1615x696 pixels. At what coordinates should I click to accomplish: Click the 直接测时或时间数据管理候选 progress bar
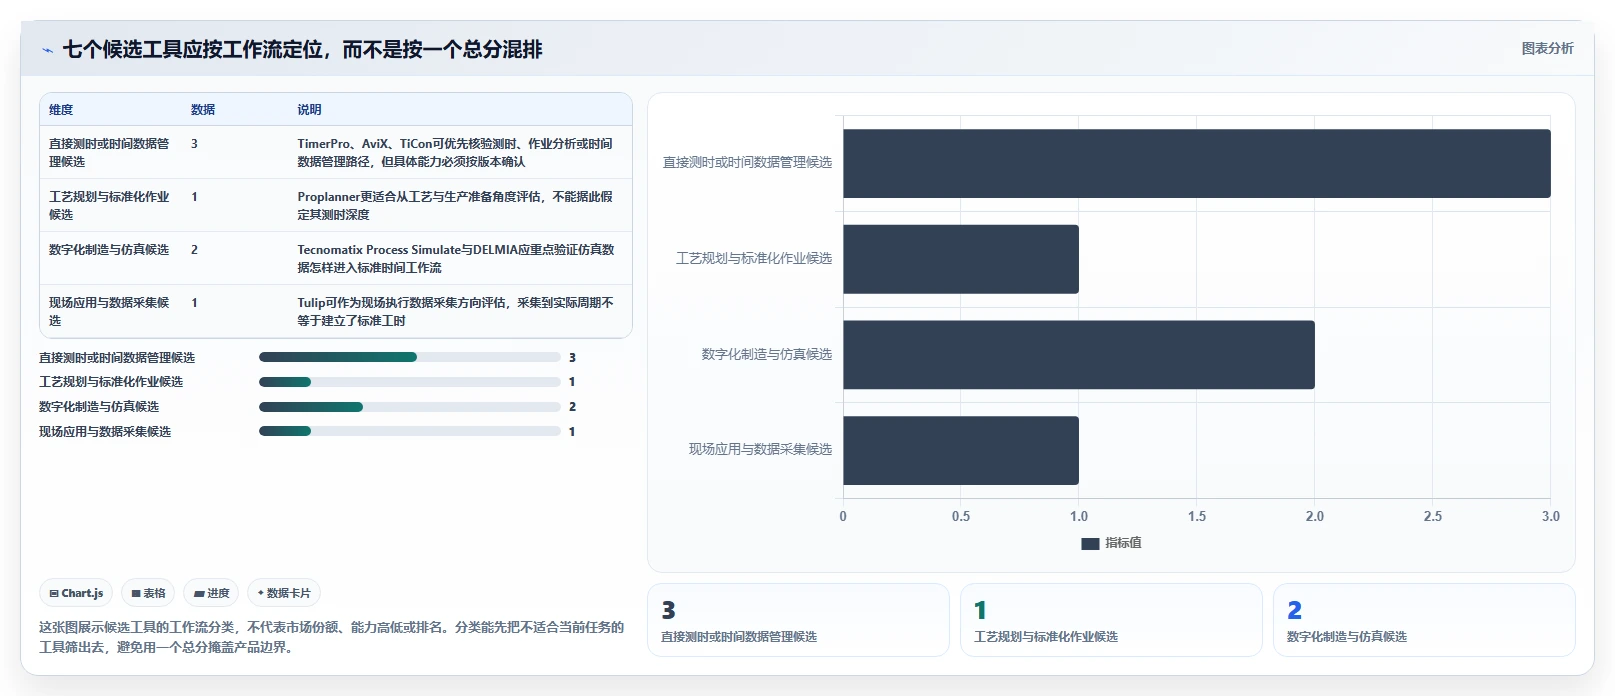(x=410, y=357)
